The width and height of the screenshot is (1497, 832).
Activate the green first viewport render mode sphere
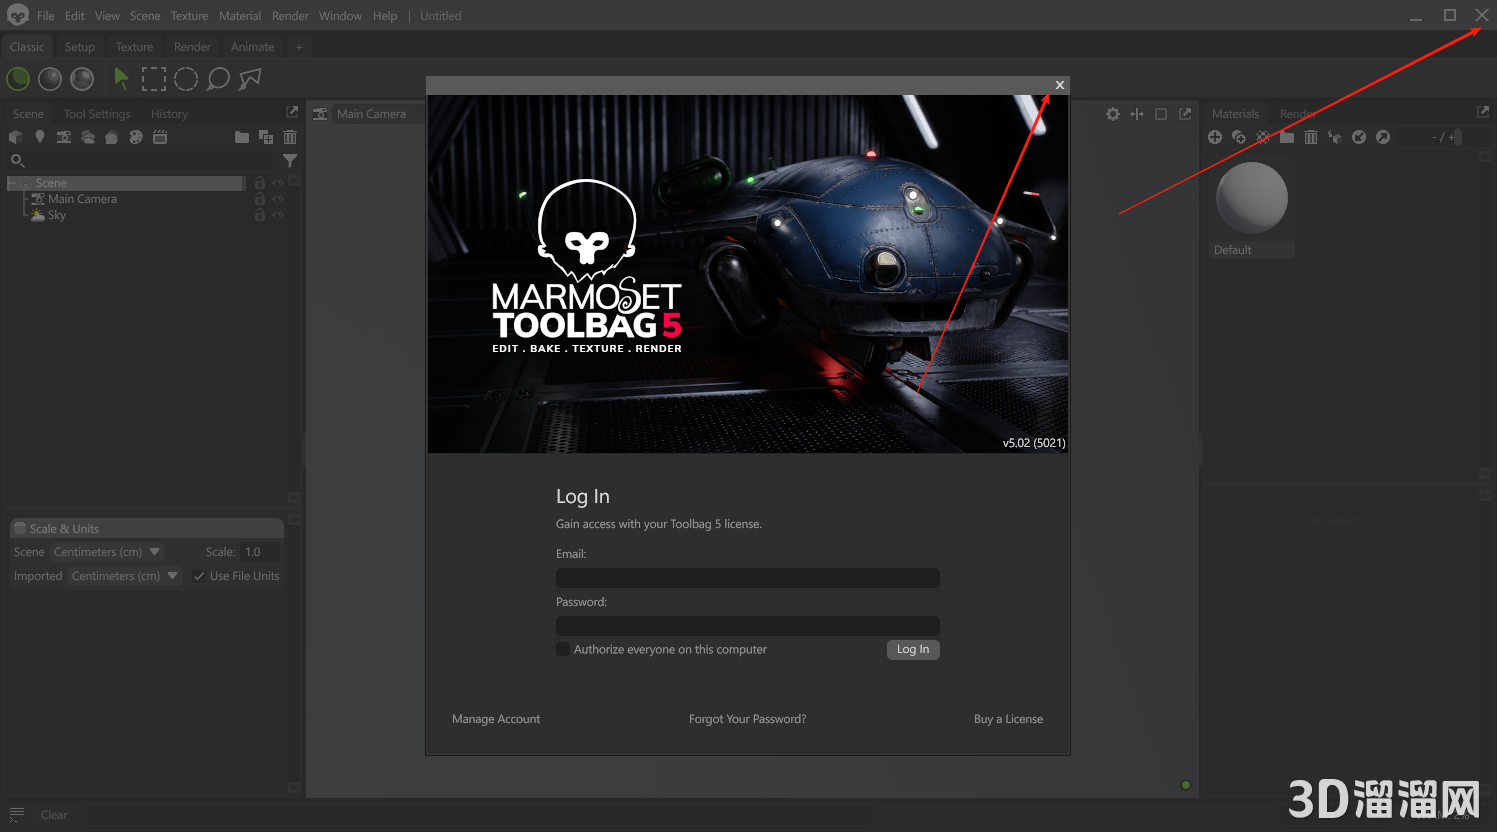click(x=18, y=79)
